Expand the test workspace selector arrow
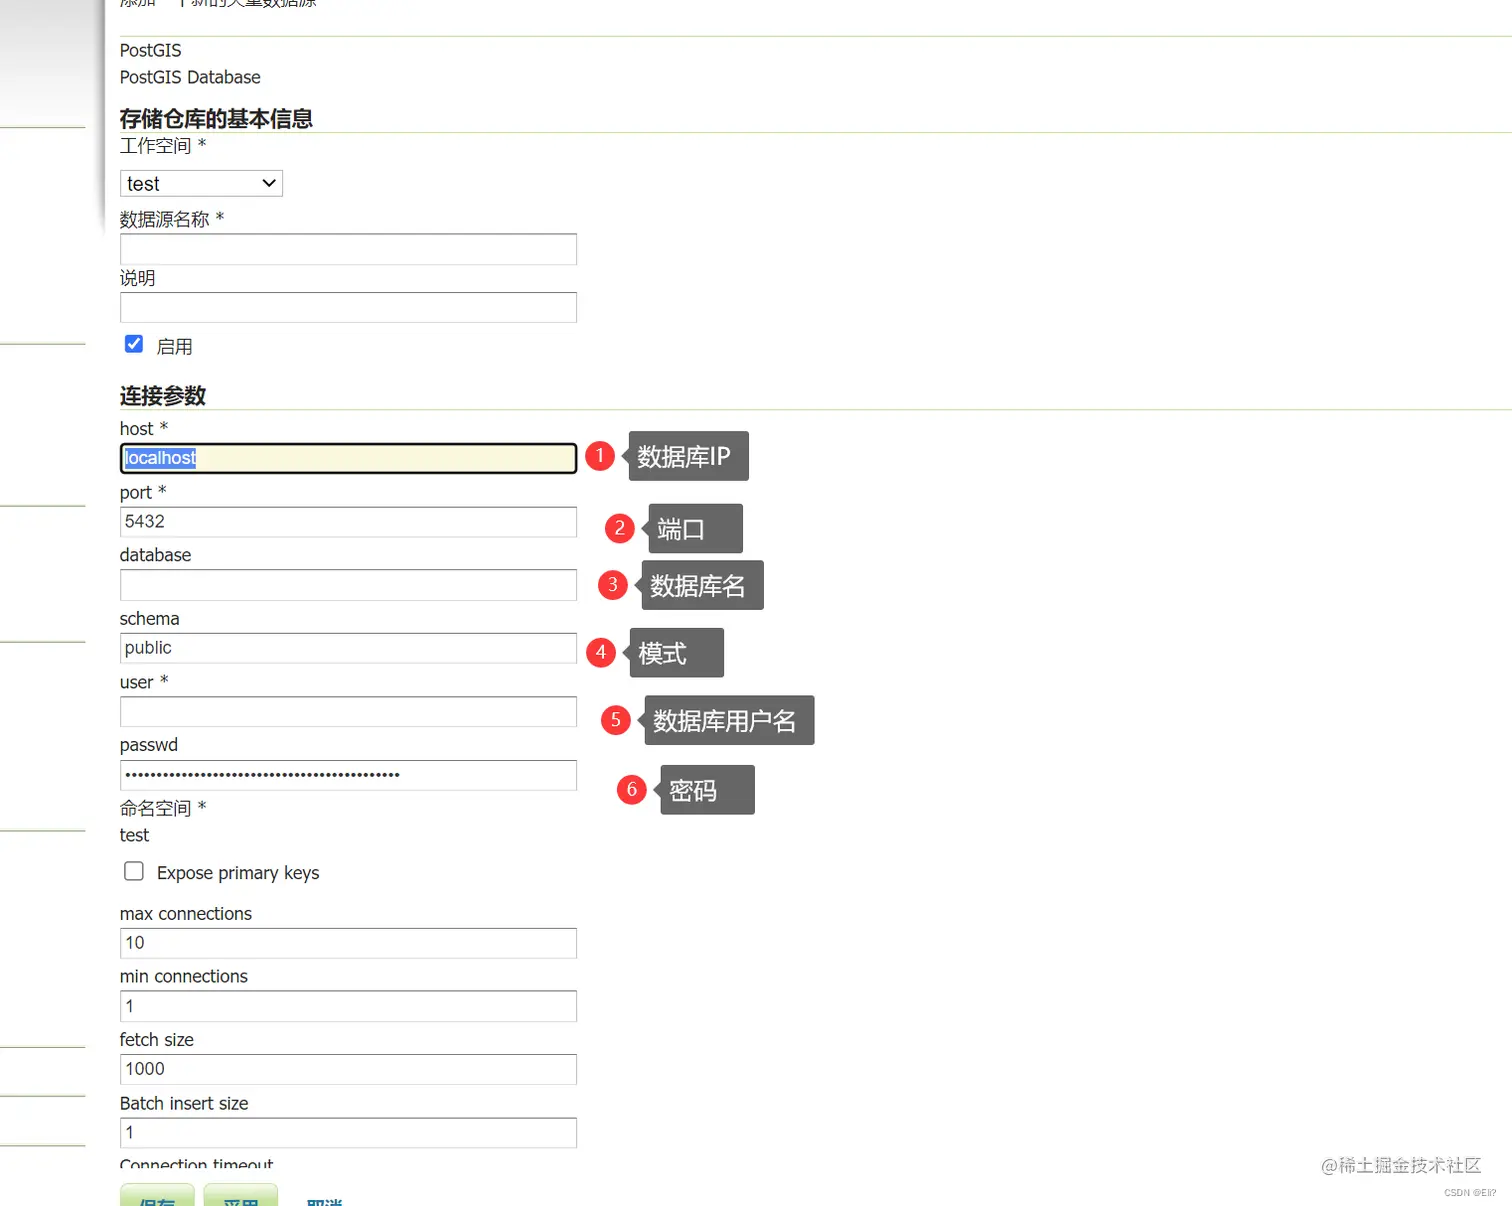 click(x=268, y=183)
